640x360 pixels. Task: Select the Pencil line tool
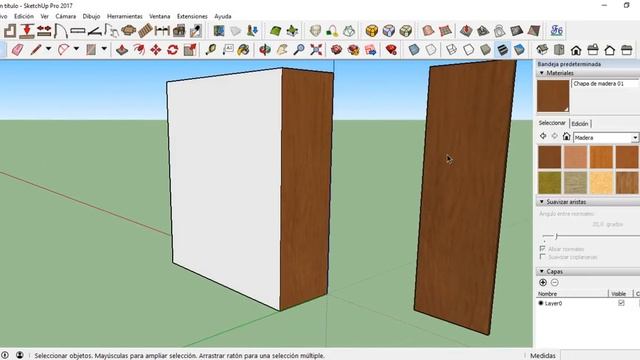(x=36, y=50)
